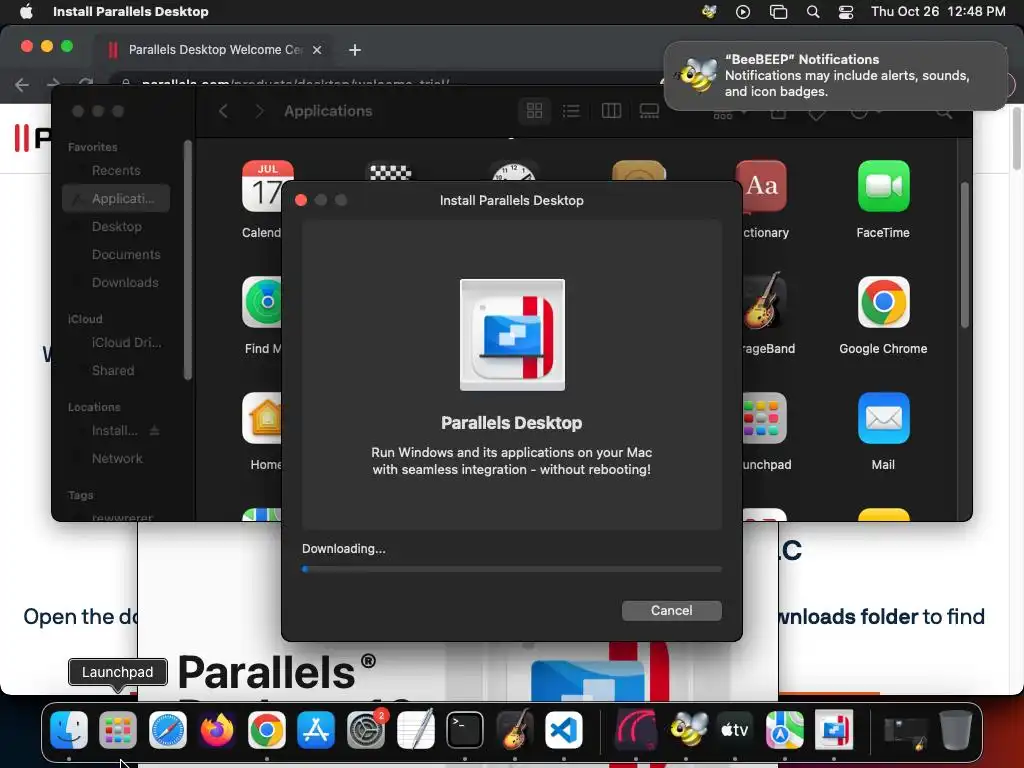Click the Downloading progress bar

point(511,569)
